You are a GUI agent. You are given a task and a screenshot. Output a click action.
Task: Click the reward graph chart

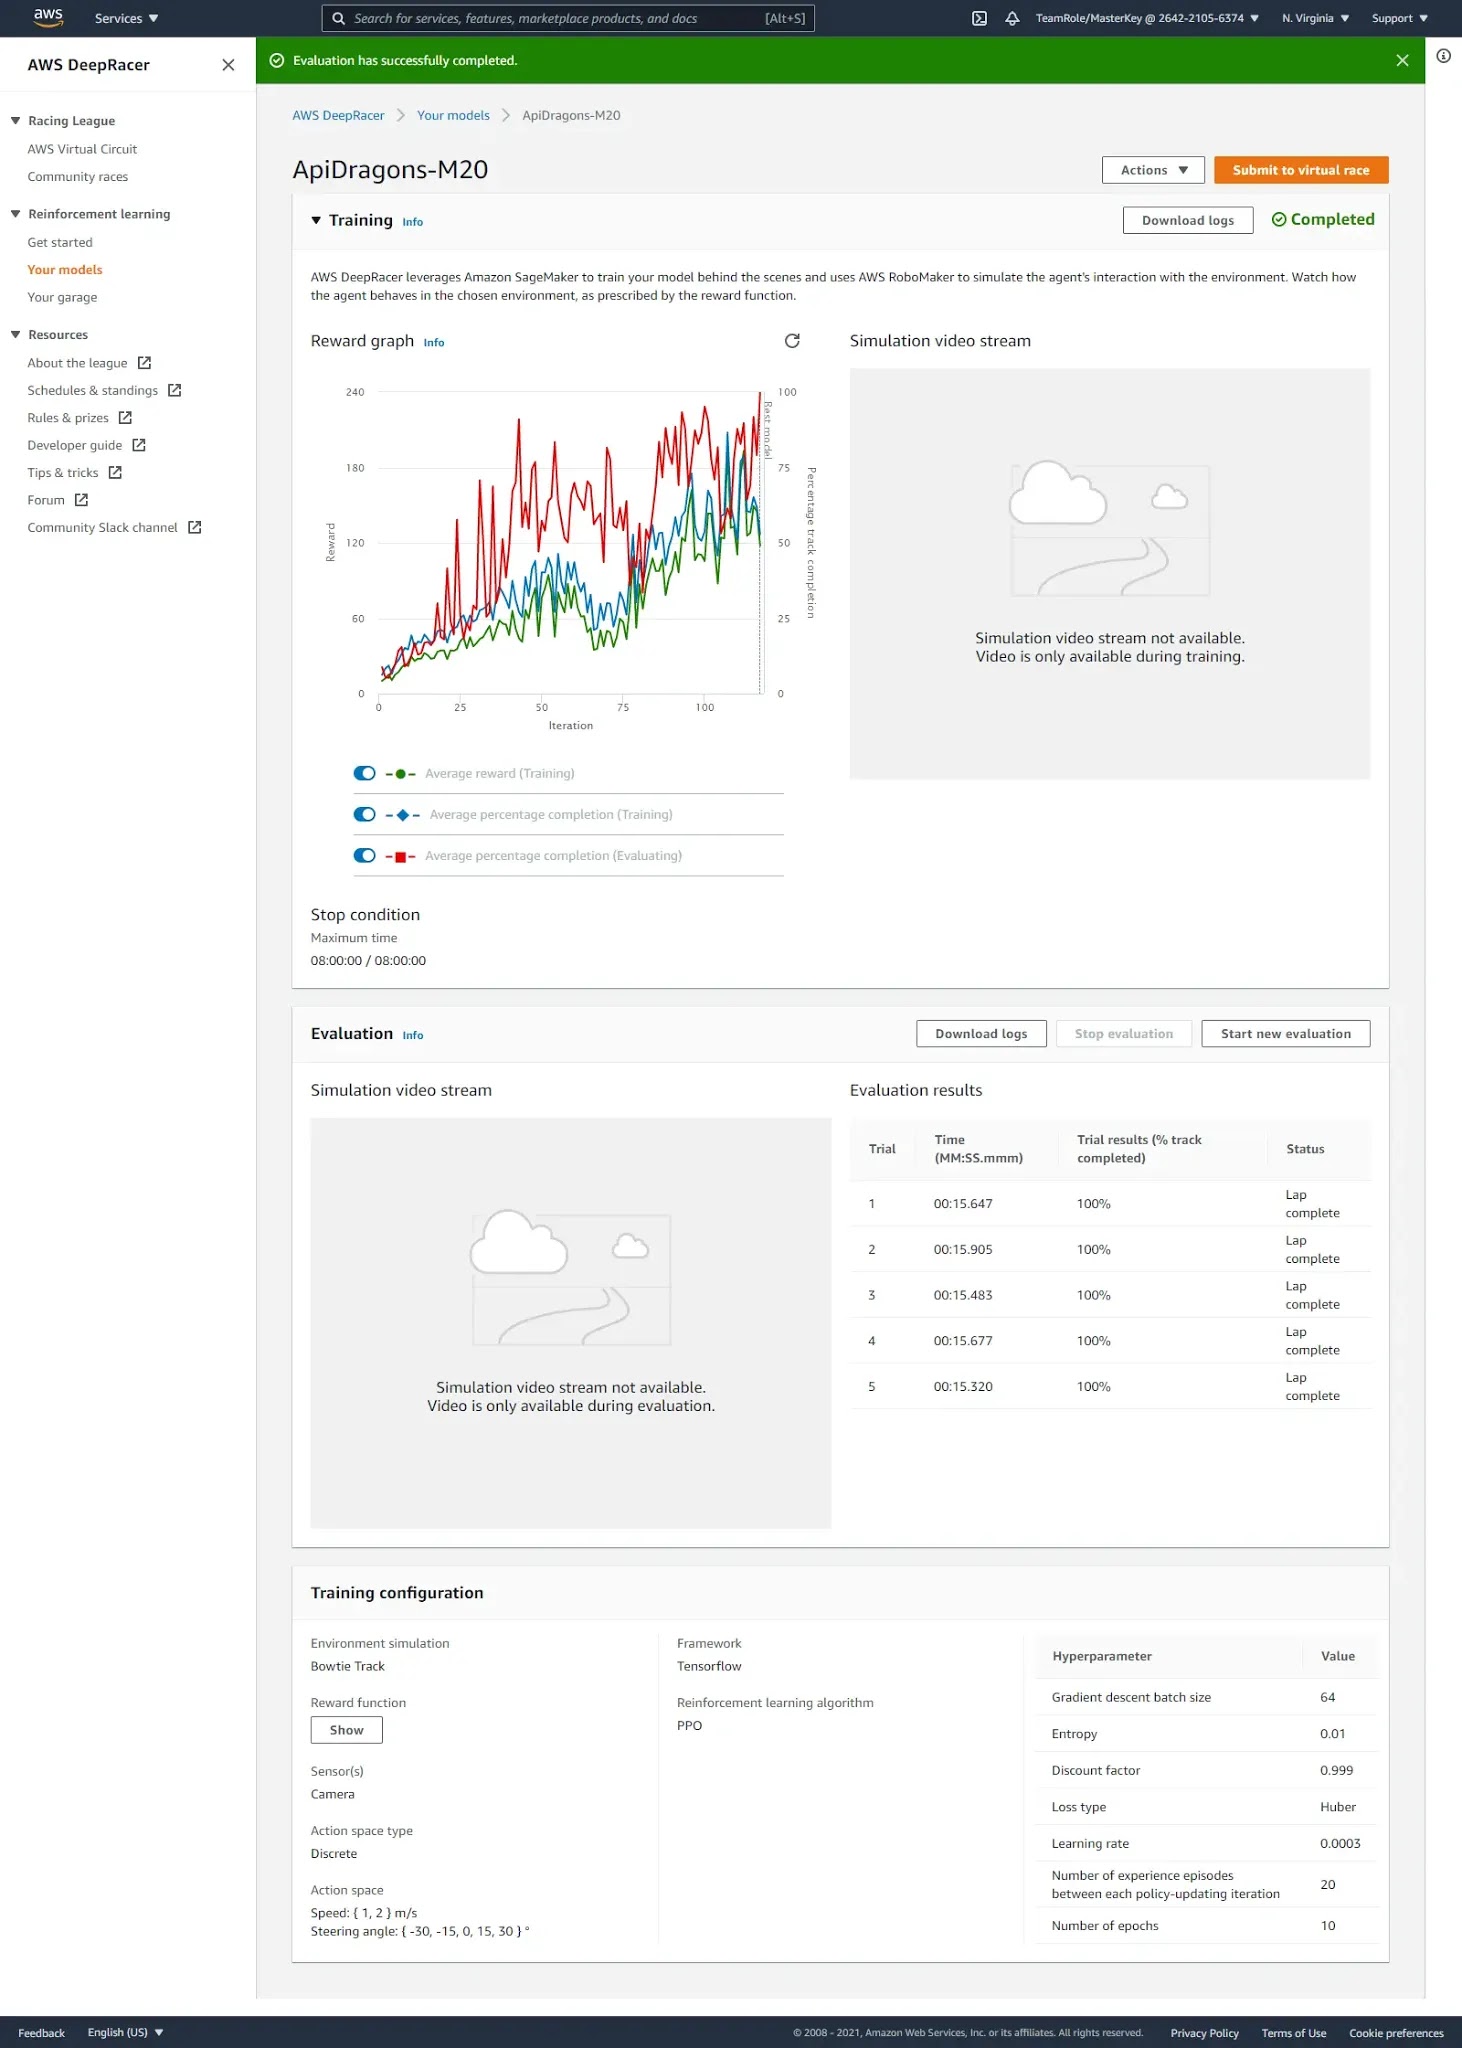[569, 545]
